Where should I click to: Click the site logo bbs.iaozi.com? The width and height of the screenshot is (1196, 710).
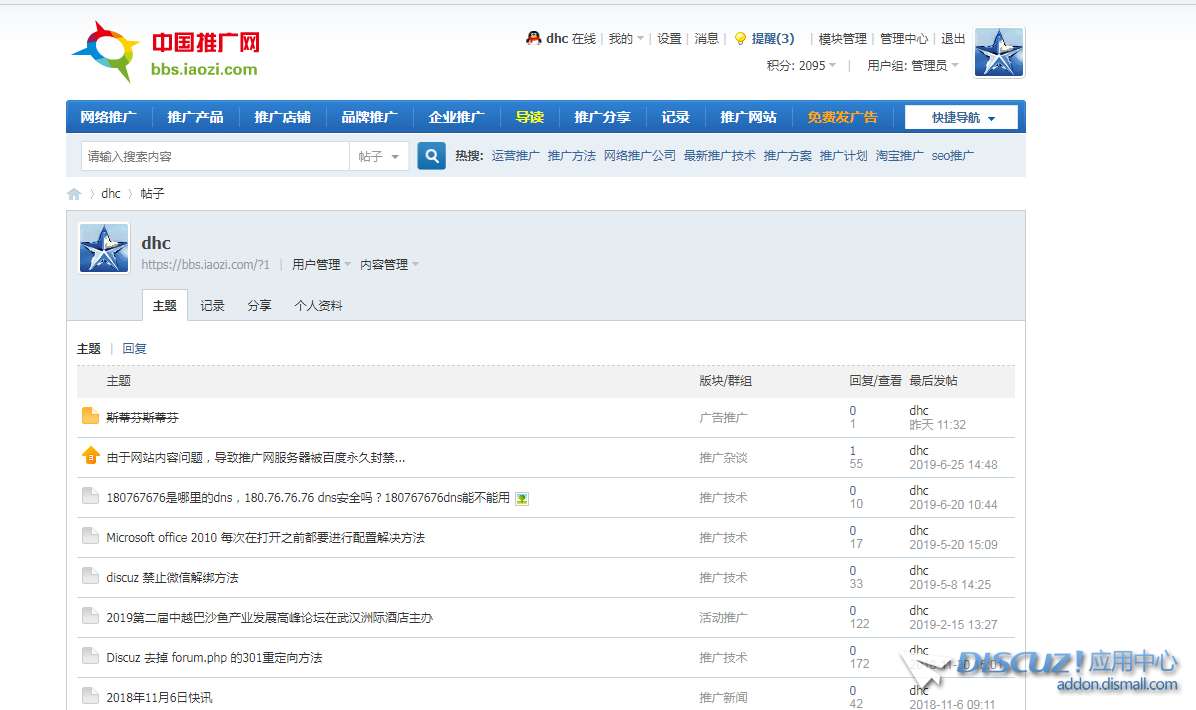pyautogui.click(x=166, y=52)
